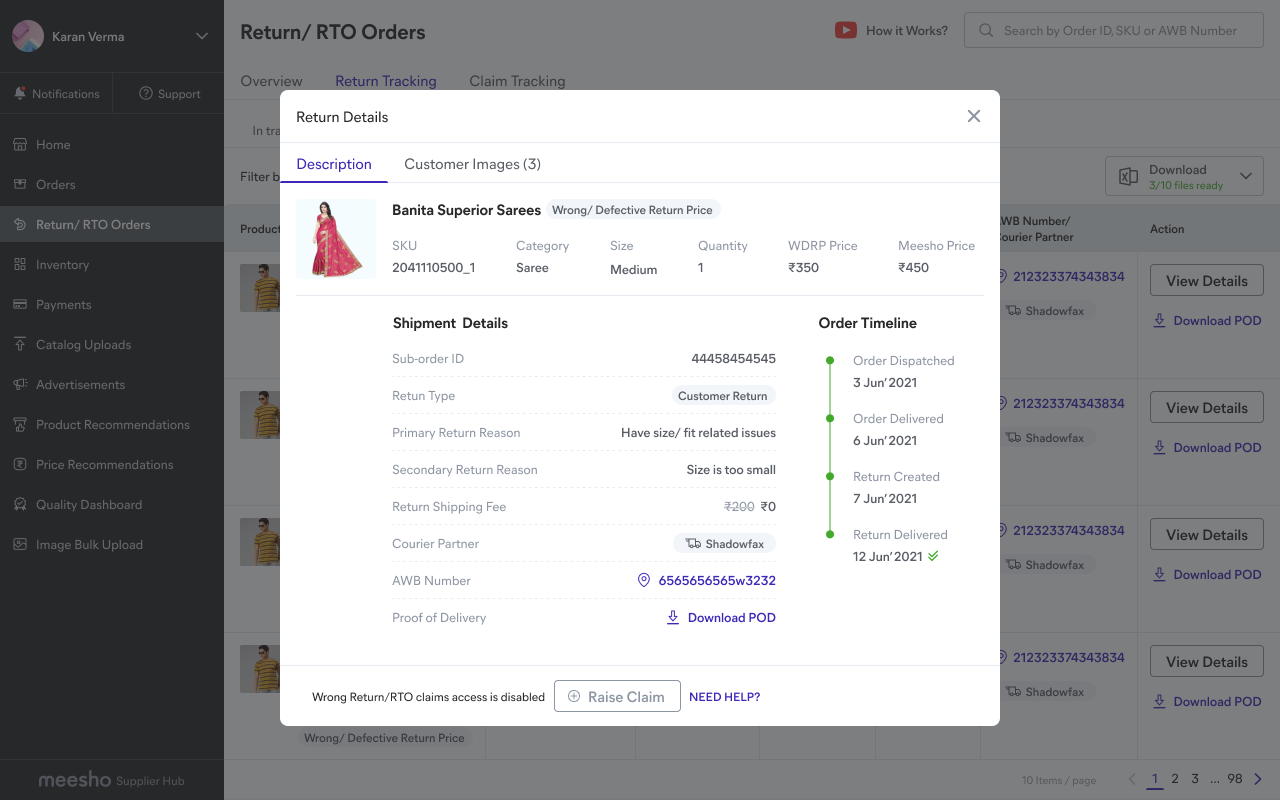Click the Customer Return type badge
The height and width of the screenshot is (800, 1280).
point(723,396)
